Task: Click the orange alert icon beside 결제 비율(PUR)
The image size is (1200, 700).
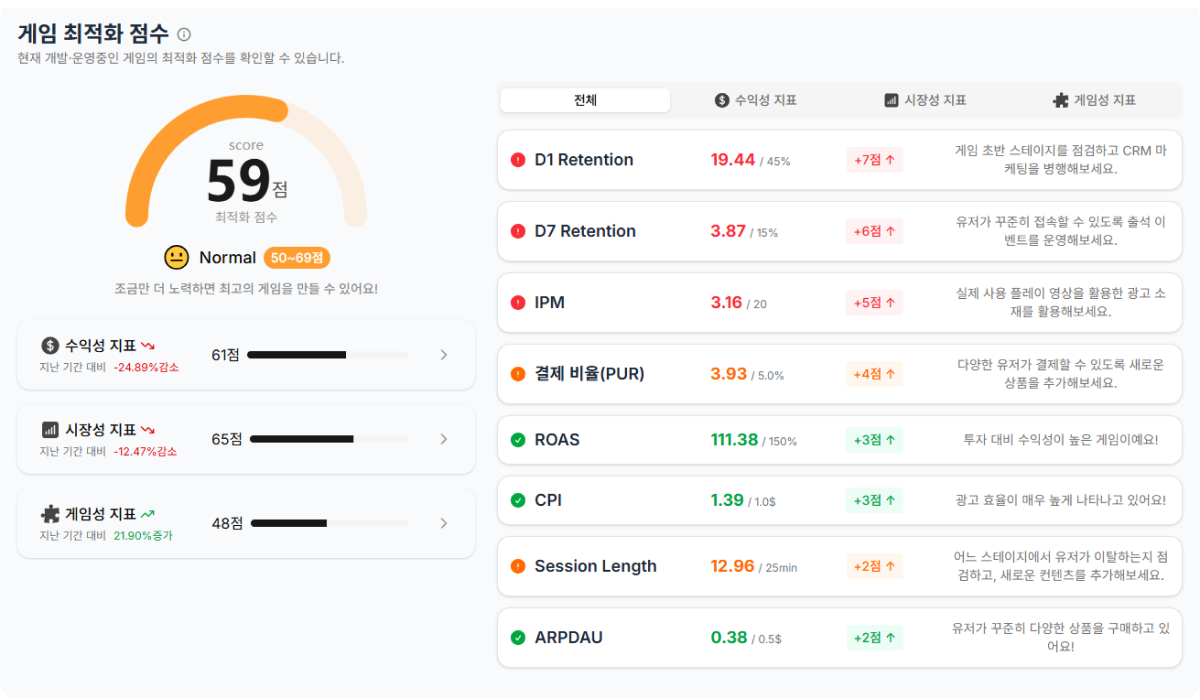Action: 518,374
